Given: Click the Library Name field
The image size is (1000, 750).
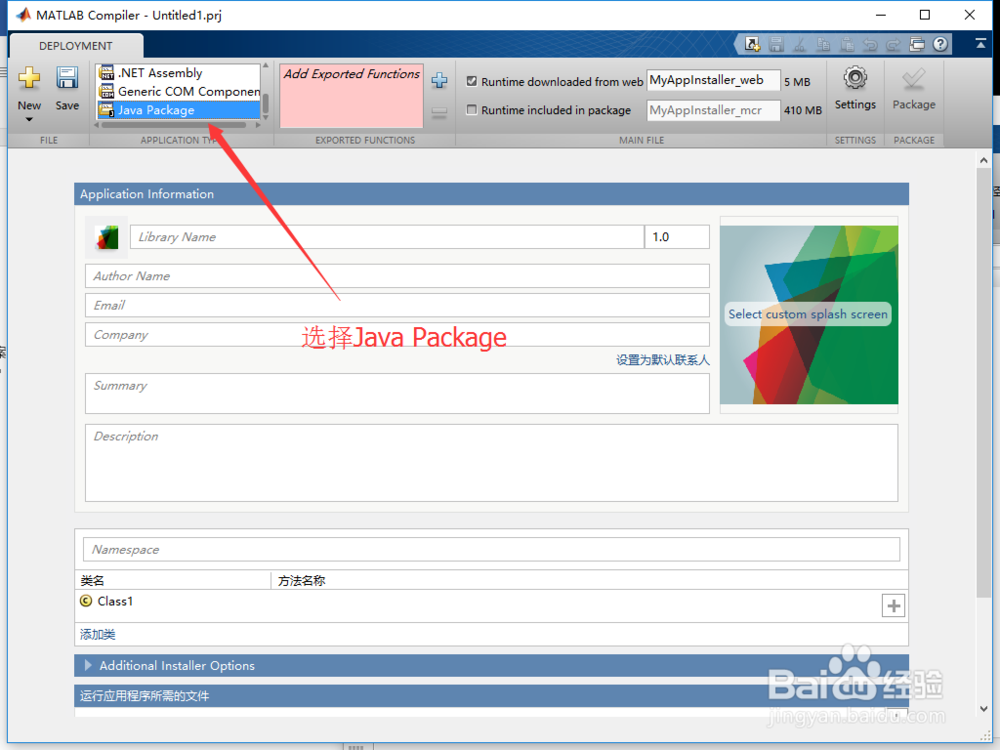Looking at the screenshot, I should 387,237.
